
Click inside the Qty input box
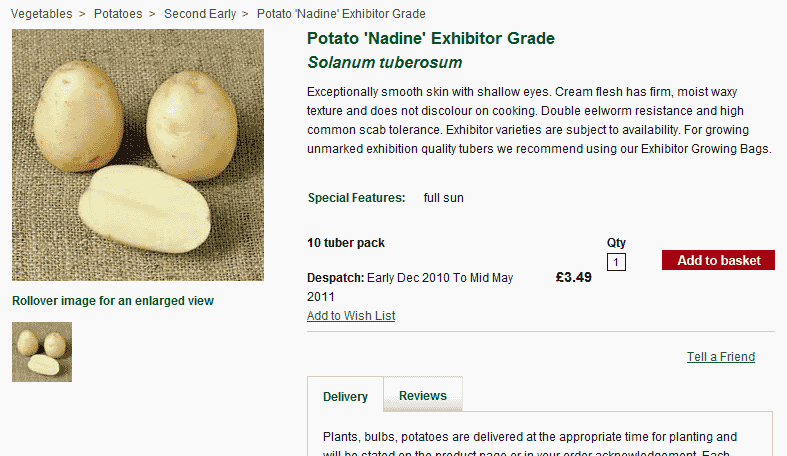pos(616,262)
